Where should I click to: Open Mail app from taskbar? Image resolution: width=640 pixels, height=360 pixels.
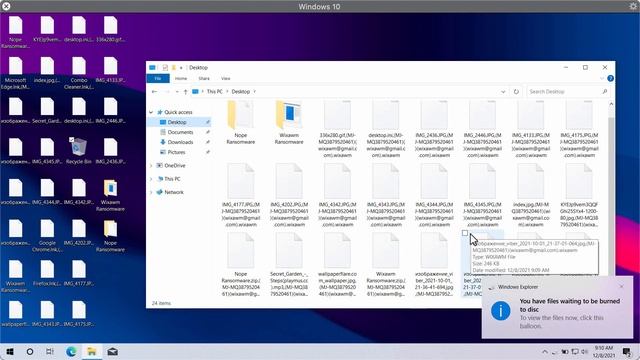(x=113, y=351)
